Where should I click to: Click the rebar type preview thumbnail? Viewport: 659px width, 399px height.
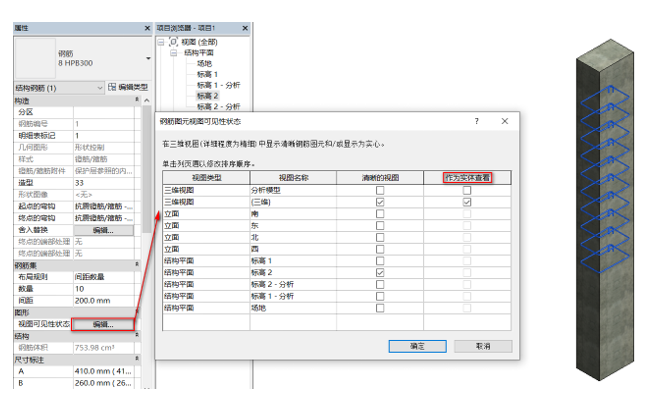35,58
